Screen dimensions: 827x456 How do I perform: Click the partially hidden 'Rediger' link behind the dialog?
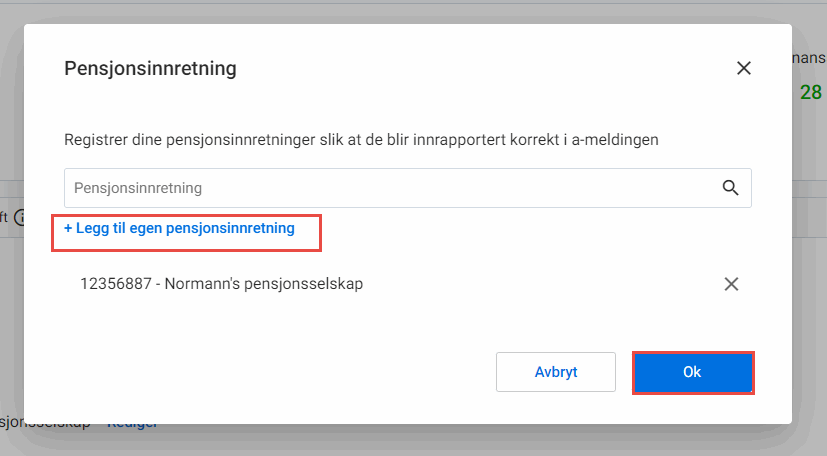(132, 425)
